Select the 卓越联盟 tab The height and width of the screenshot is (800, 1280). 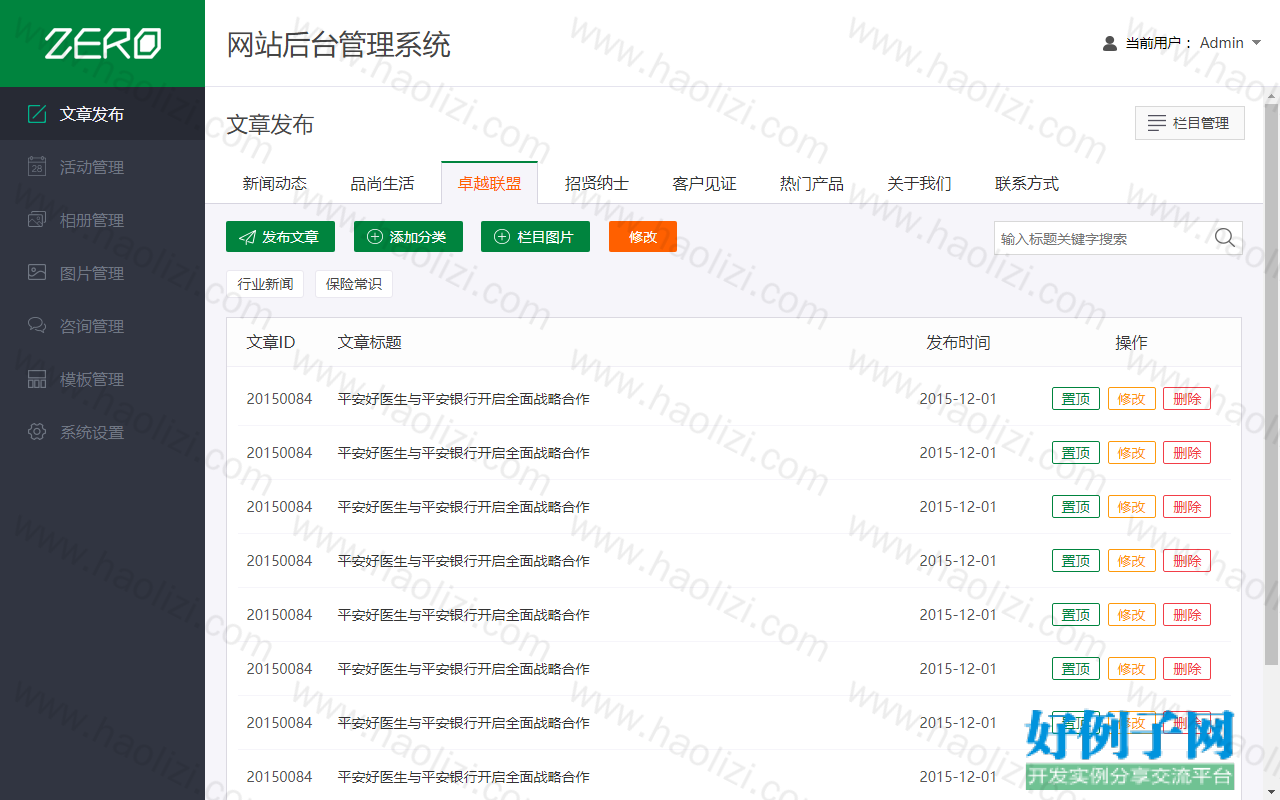pyautogui.click(x=489, y=183)
